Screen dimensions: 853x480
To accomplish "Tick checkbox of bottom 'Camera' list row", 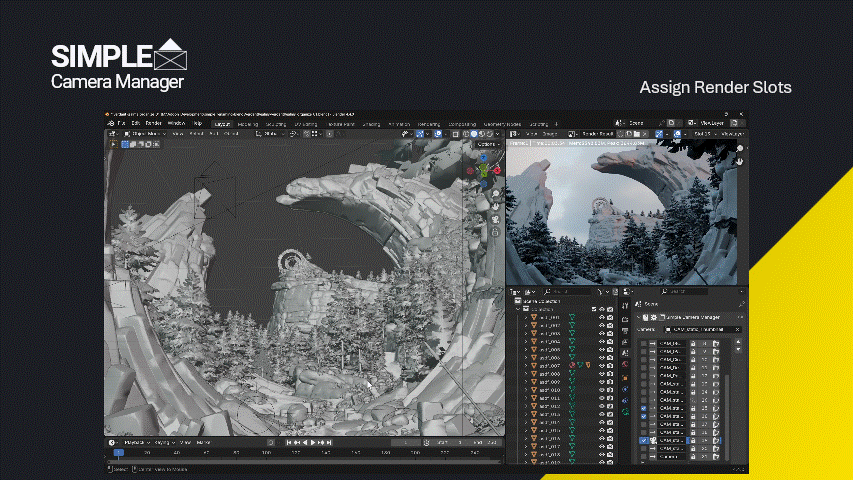I will tap(644, 457).
